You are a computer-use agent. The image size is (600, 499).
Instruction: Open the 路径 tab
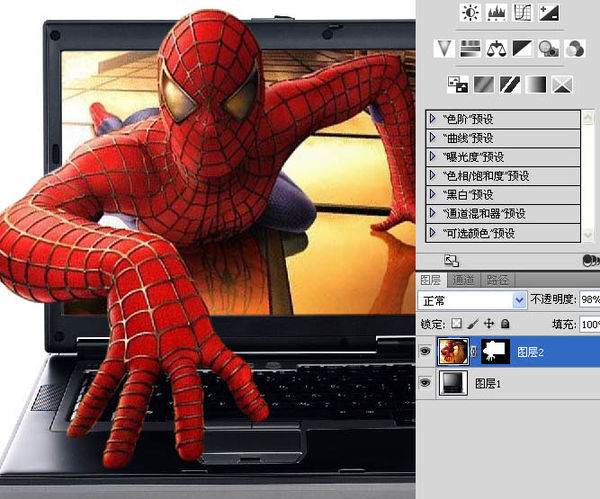[x=497, y=280]
